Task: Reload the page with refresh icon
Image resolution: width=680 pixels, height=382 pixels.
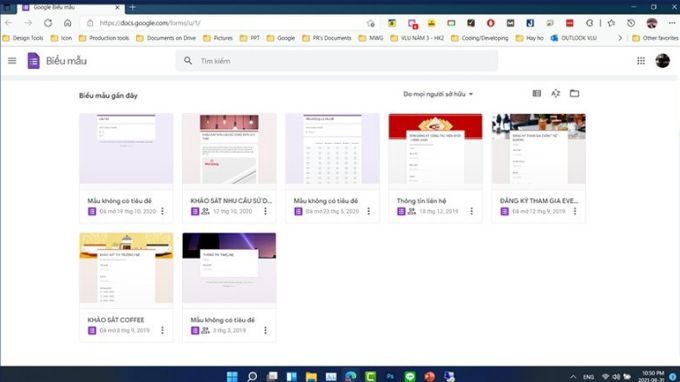Action: click(48, 23)
